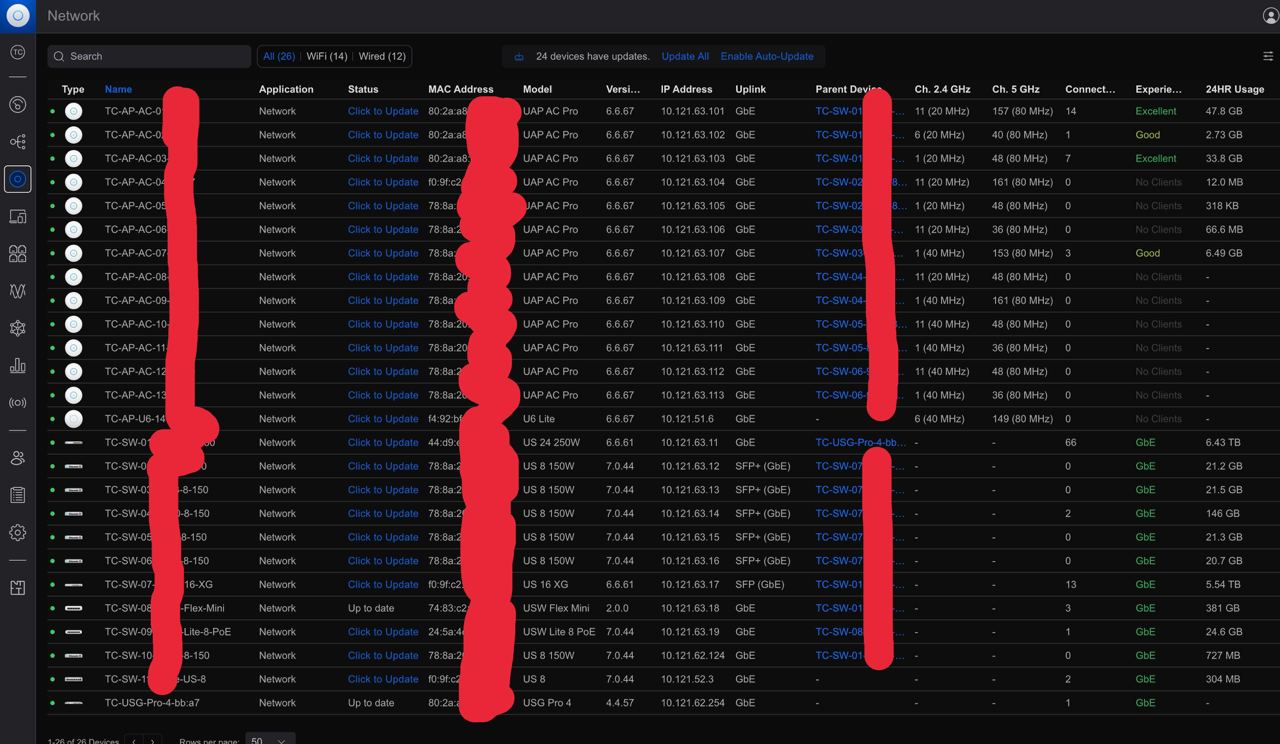Click the Update All link
1280x744 pixels.
[x=685, y=56]
